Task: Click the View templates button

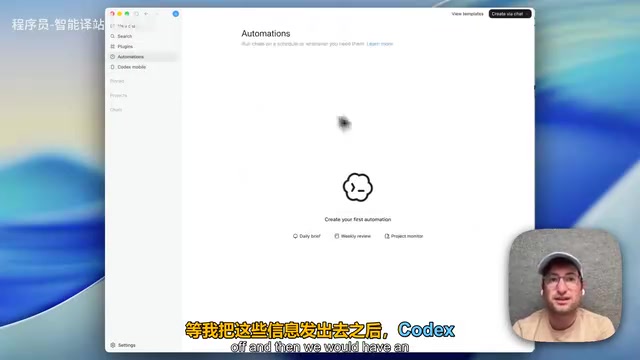Action: [x=467, y=14]
